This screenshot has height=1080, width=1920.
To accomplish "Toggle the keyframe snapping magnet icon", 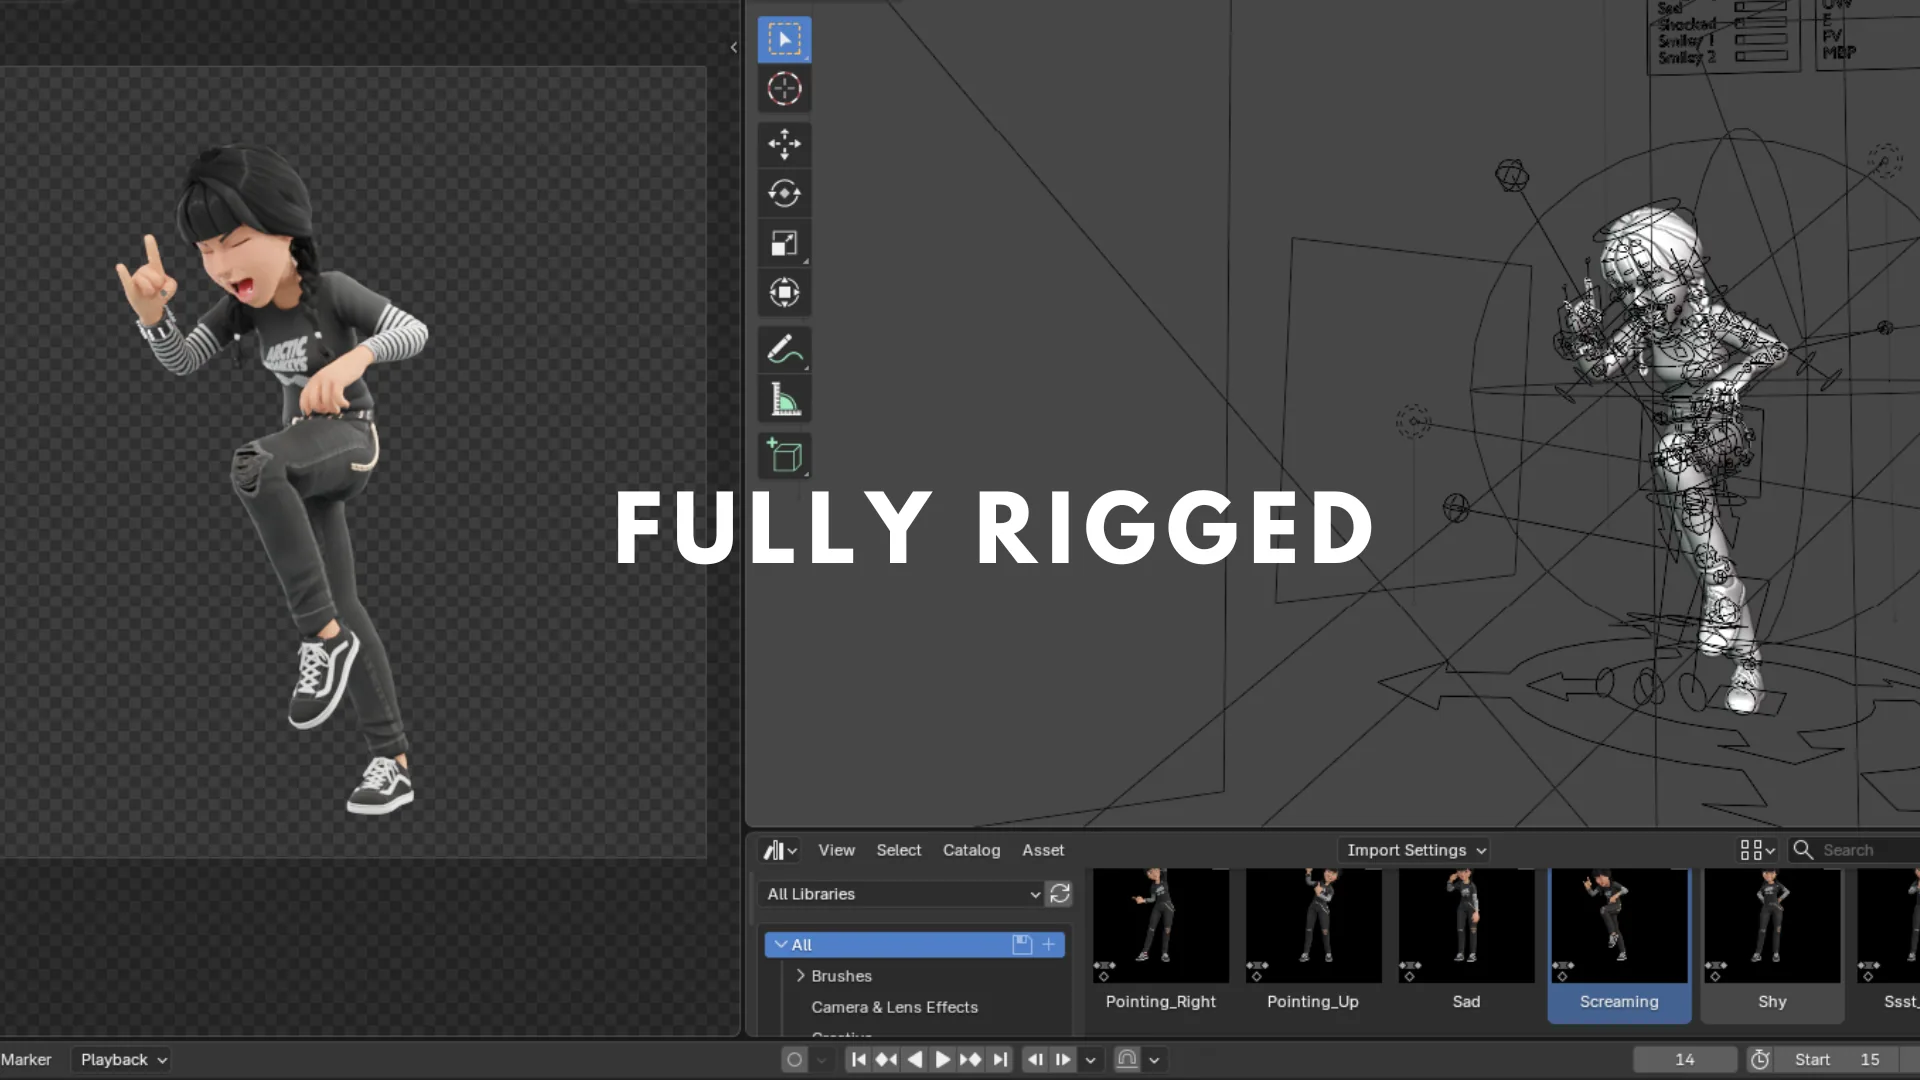I will pyautogui.click(x=1127, y=1059).
